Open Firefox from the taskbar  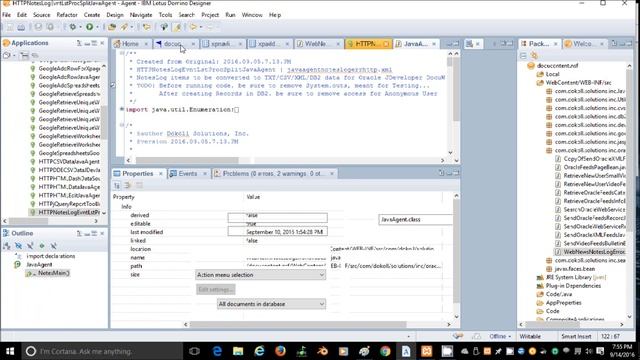click(280, 351)
